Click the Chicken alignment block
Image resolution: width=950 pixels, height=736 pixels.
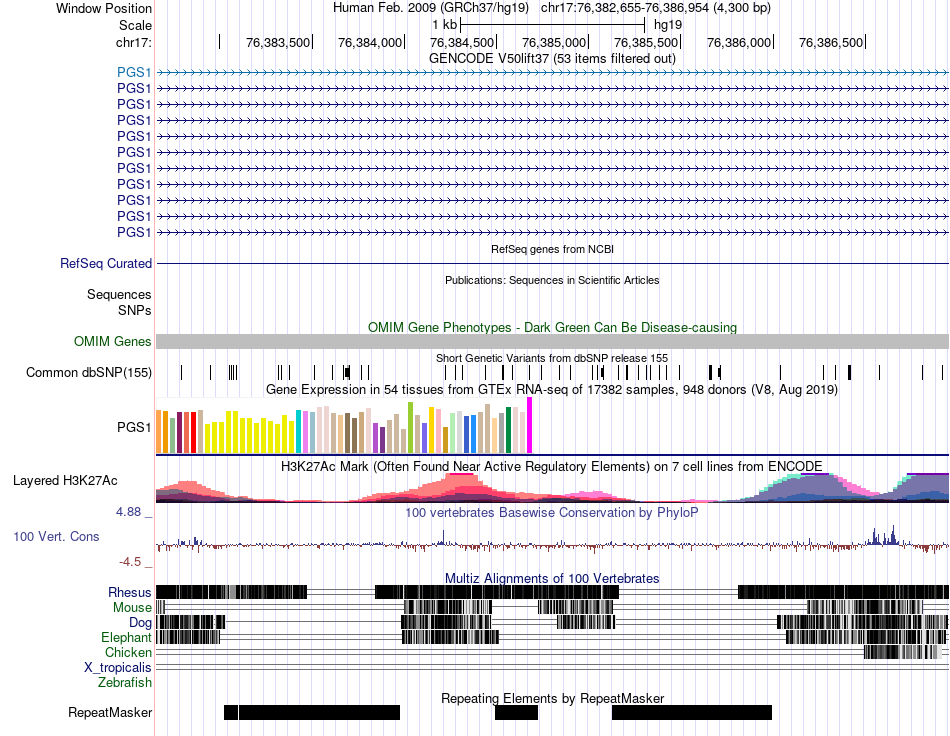tap(903, 652)
